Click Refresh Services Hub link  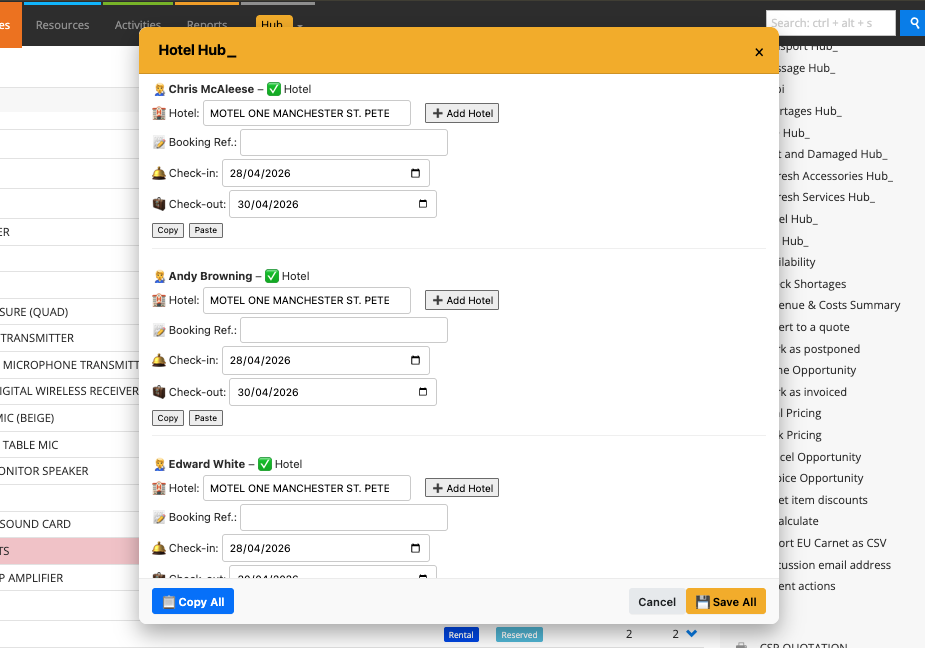click(827, 197)
